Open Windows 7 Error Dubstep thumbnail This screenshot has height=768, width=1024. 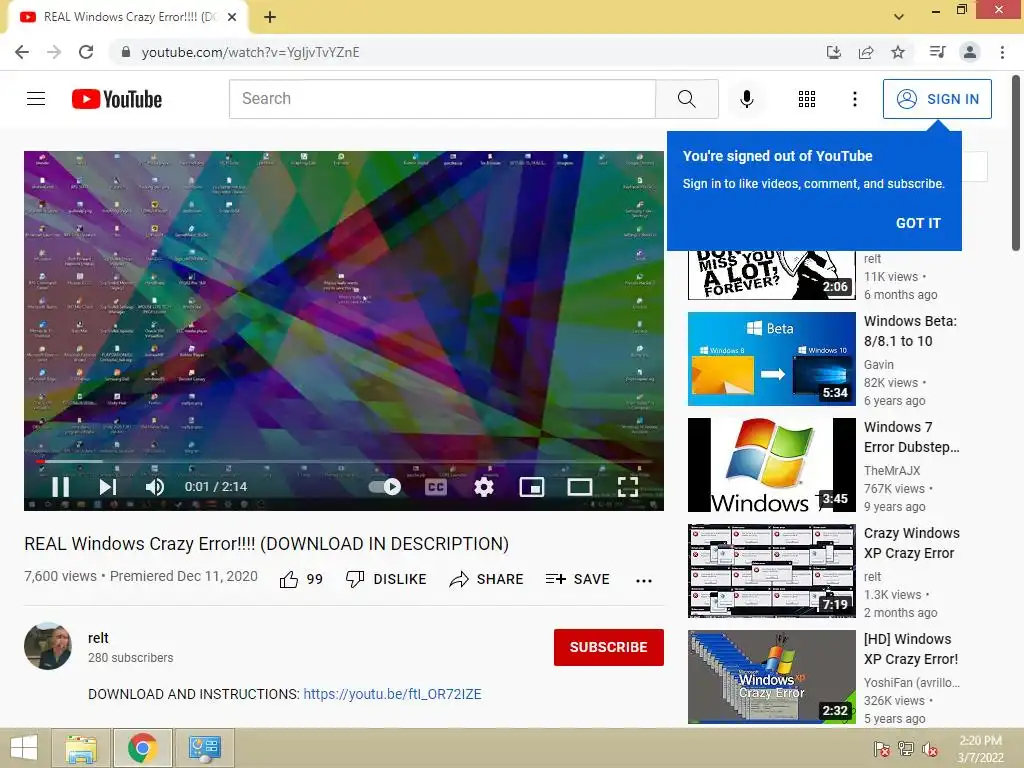[772, 465]
